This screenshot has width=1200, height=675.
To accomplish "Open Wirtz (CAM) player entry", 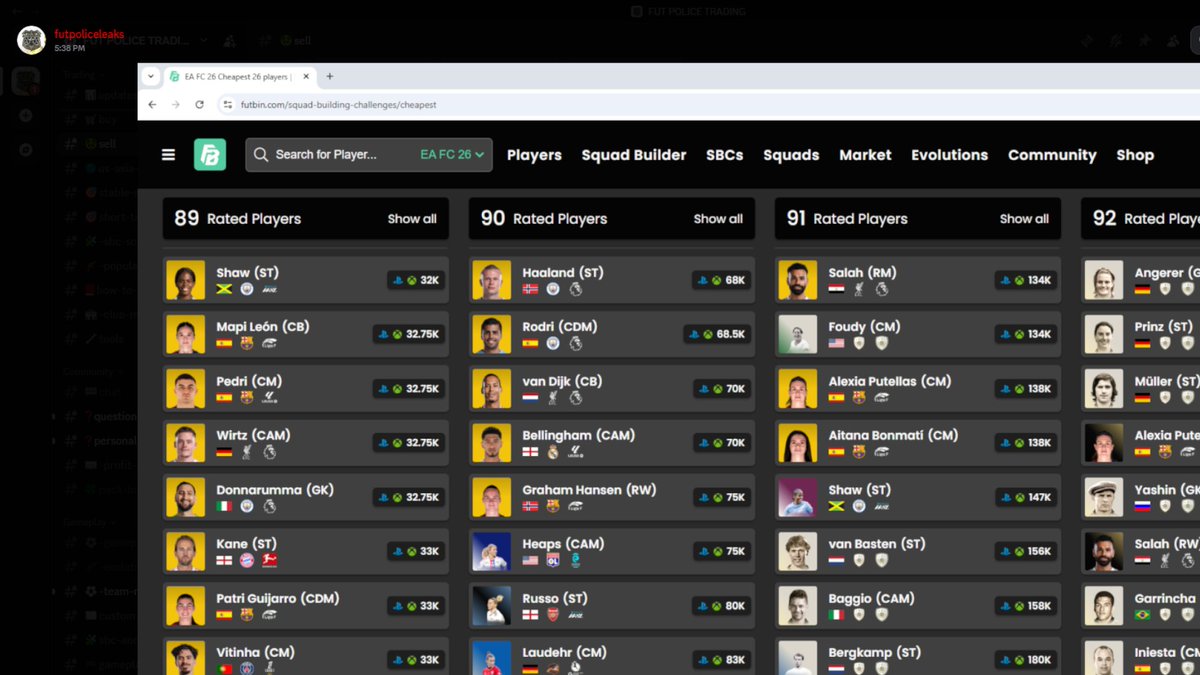I will [305, 443].
